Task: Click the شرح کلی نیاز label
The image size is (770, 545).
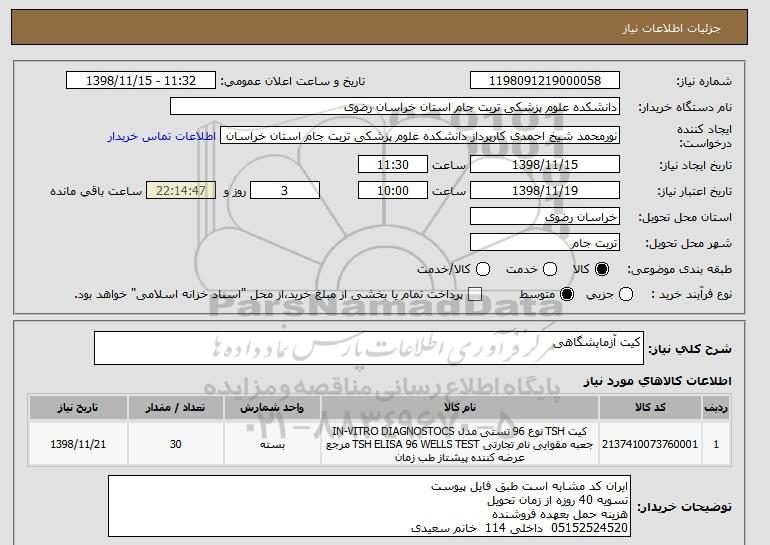Action: (689, 349)
